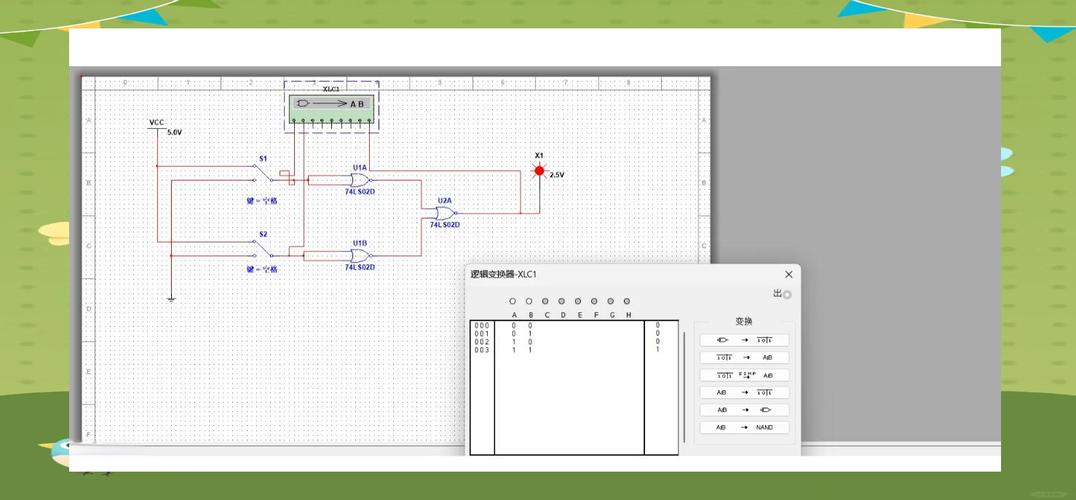Toggle input C in logic converter

point(546,301)
